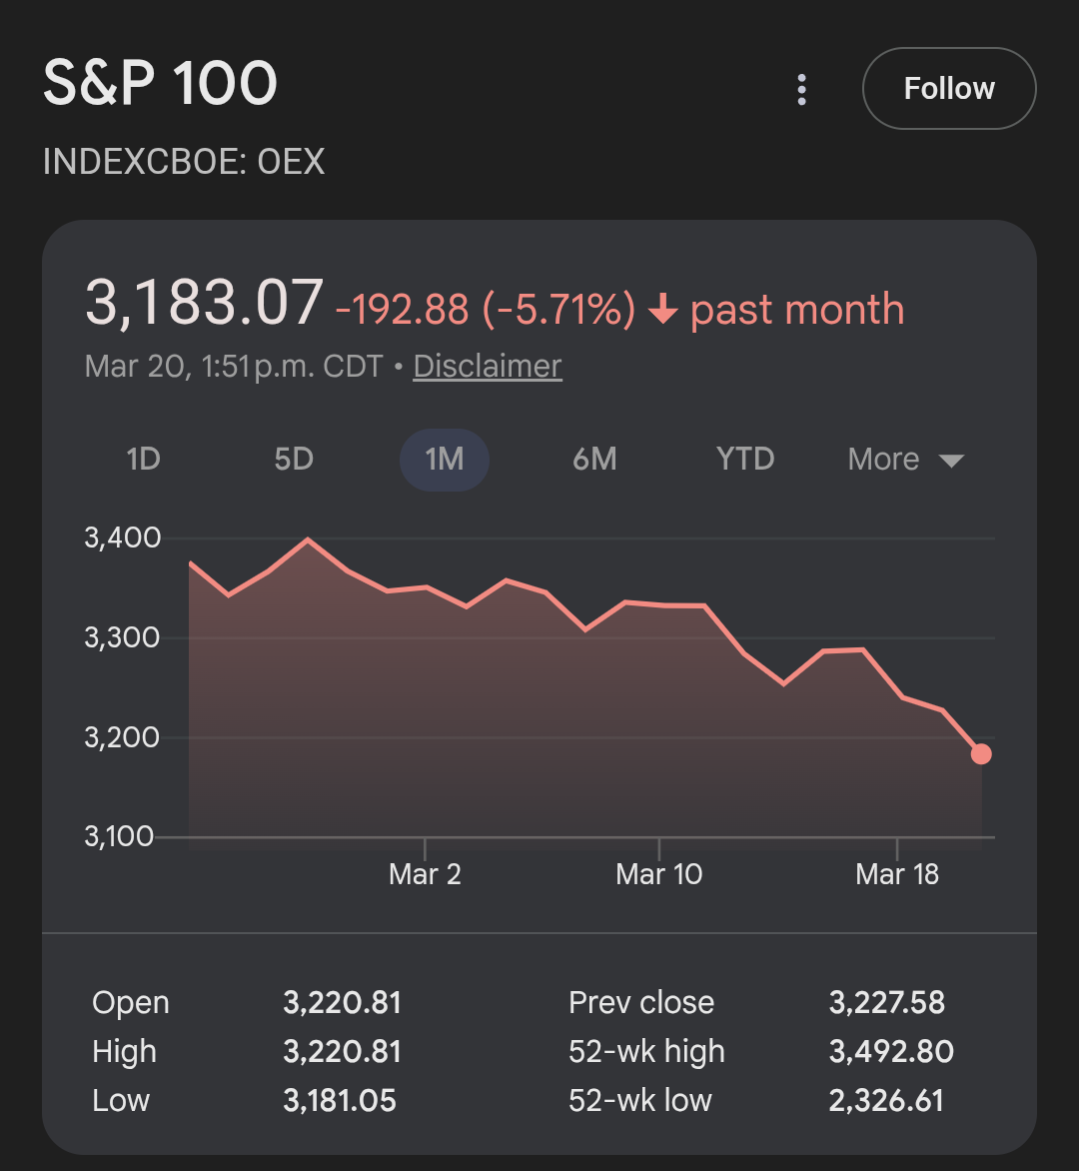Screen dimensions: 1079x1171
Task: Click the S&P 100 index title
Action: pos(160,83)
